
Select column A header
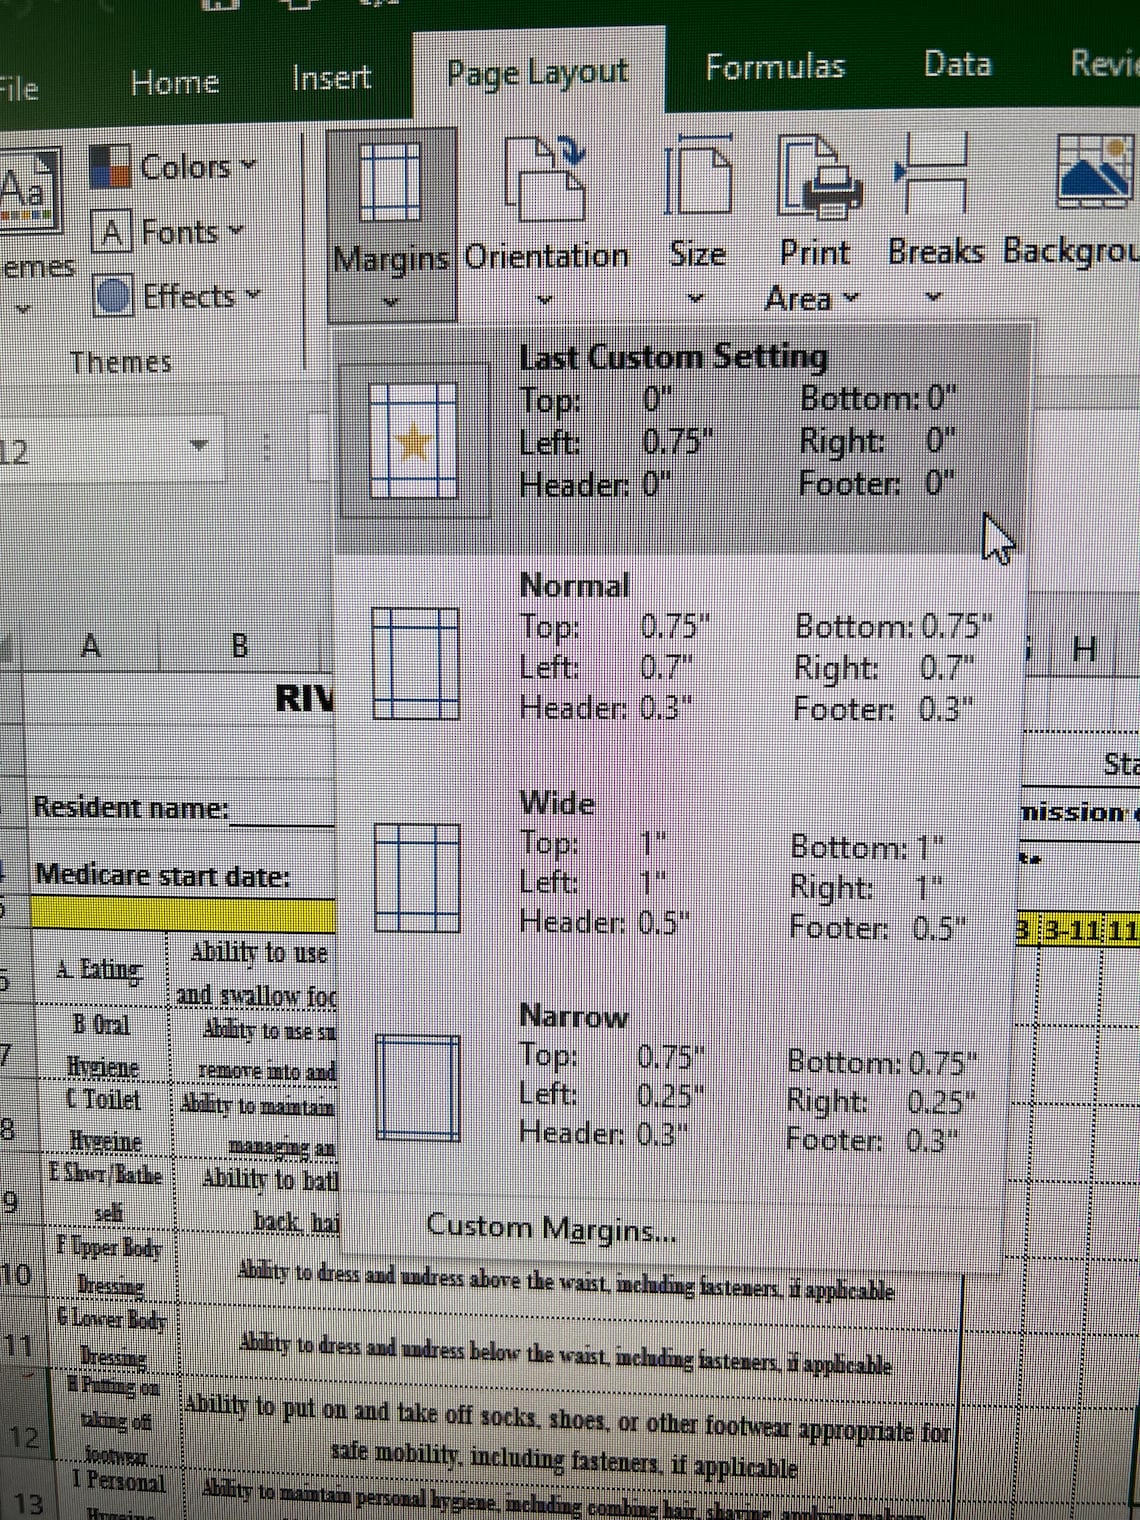point(91,646)
